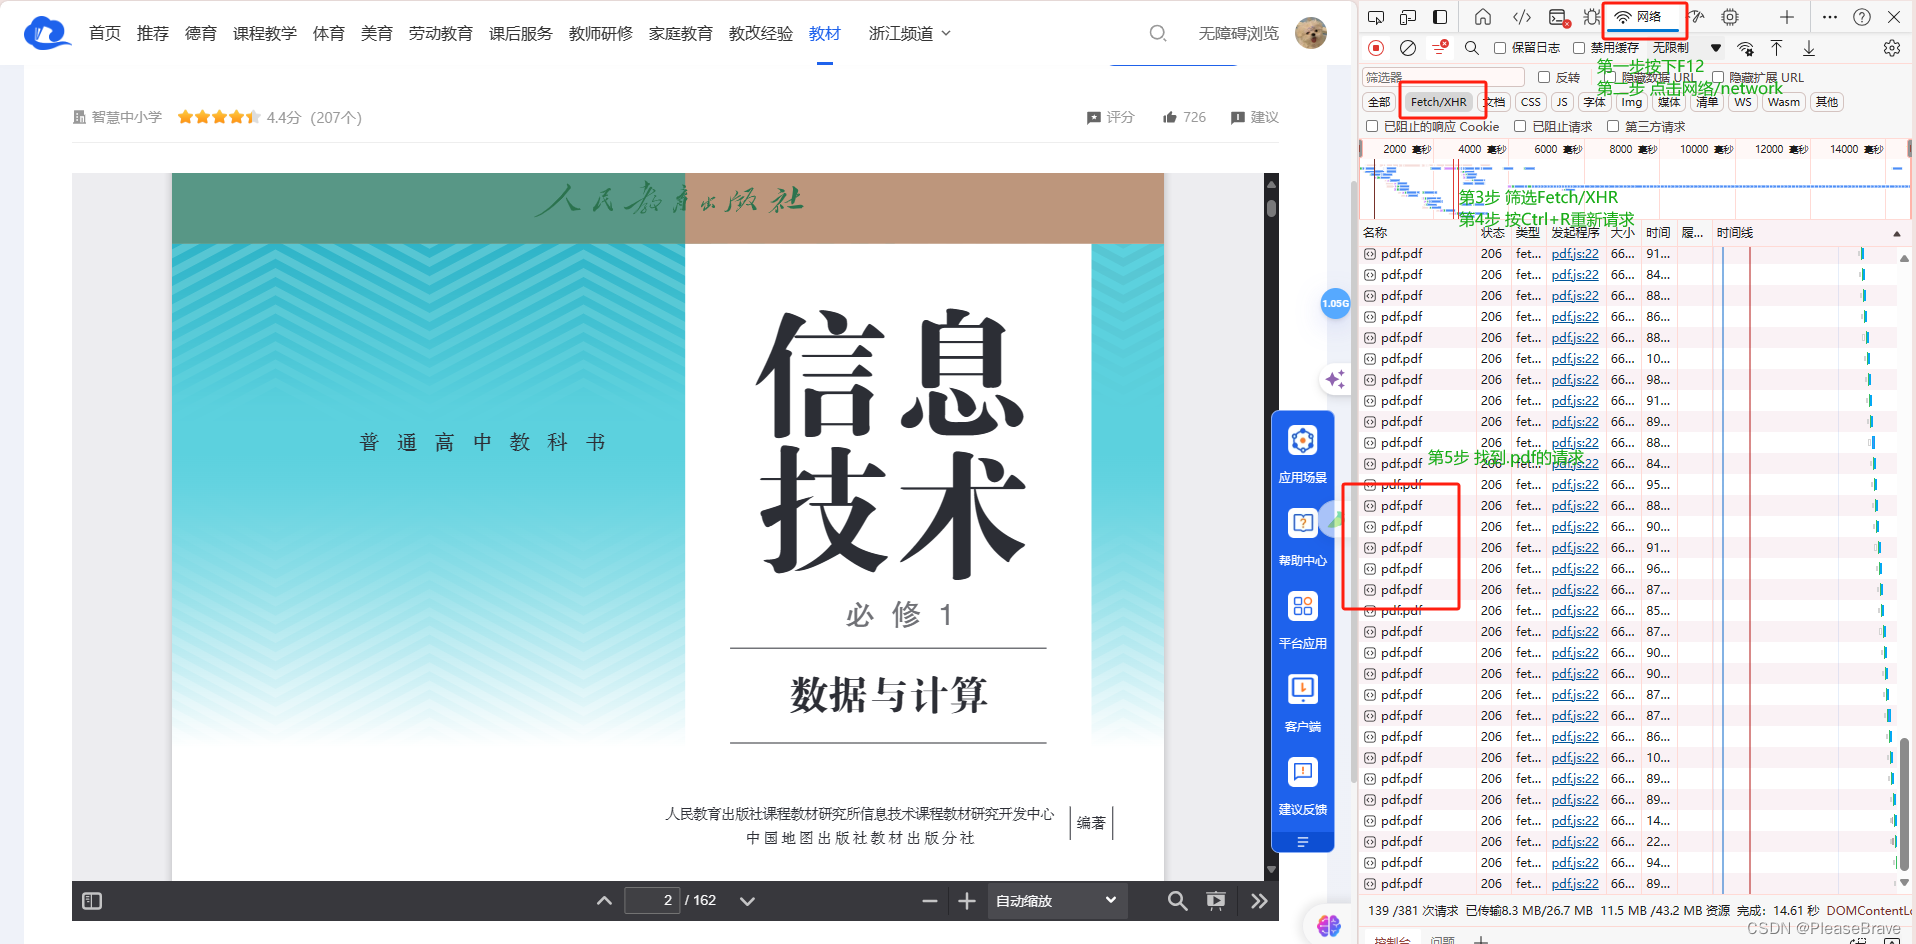This screenshot has width=1916, height=944.
Task: Select the Fetch/XHR filter type
Action: 1438,102
